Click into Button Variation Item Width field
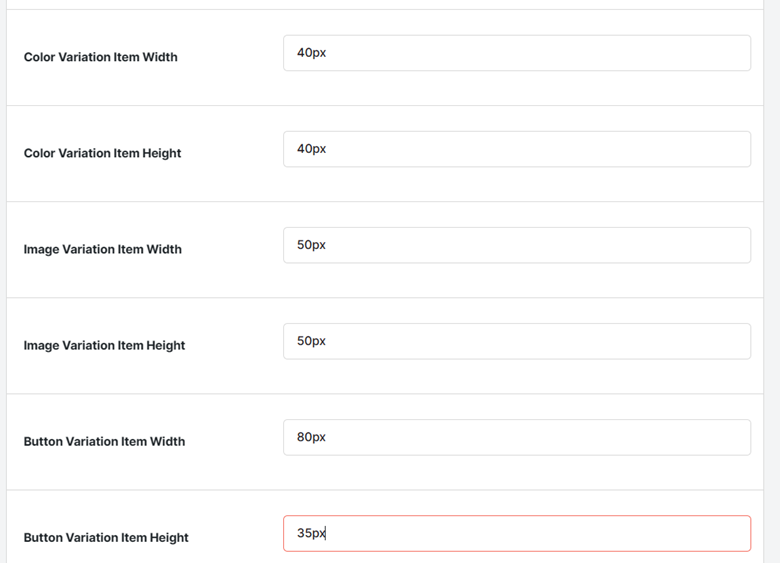 pyautogui.click(x=517, y=437)
